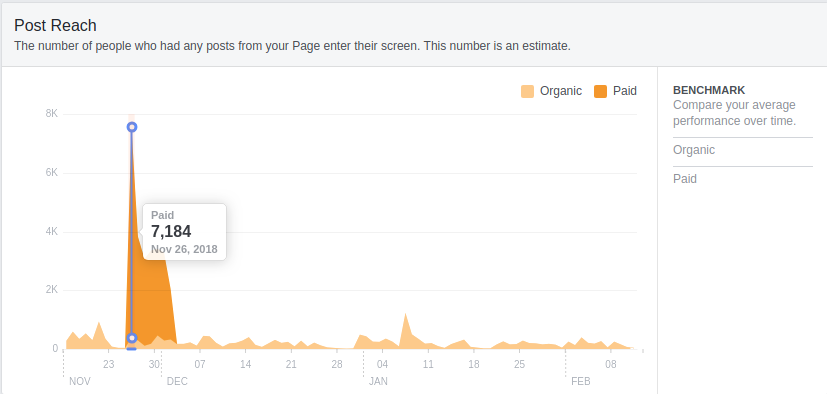Screen dimensions: 827x394
Task: Click the top blue data point marker
Action: (x=132, y=127)
